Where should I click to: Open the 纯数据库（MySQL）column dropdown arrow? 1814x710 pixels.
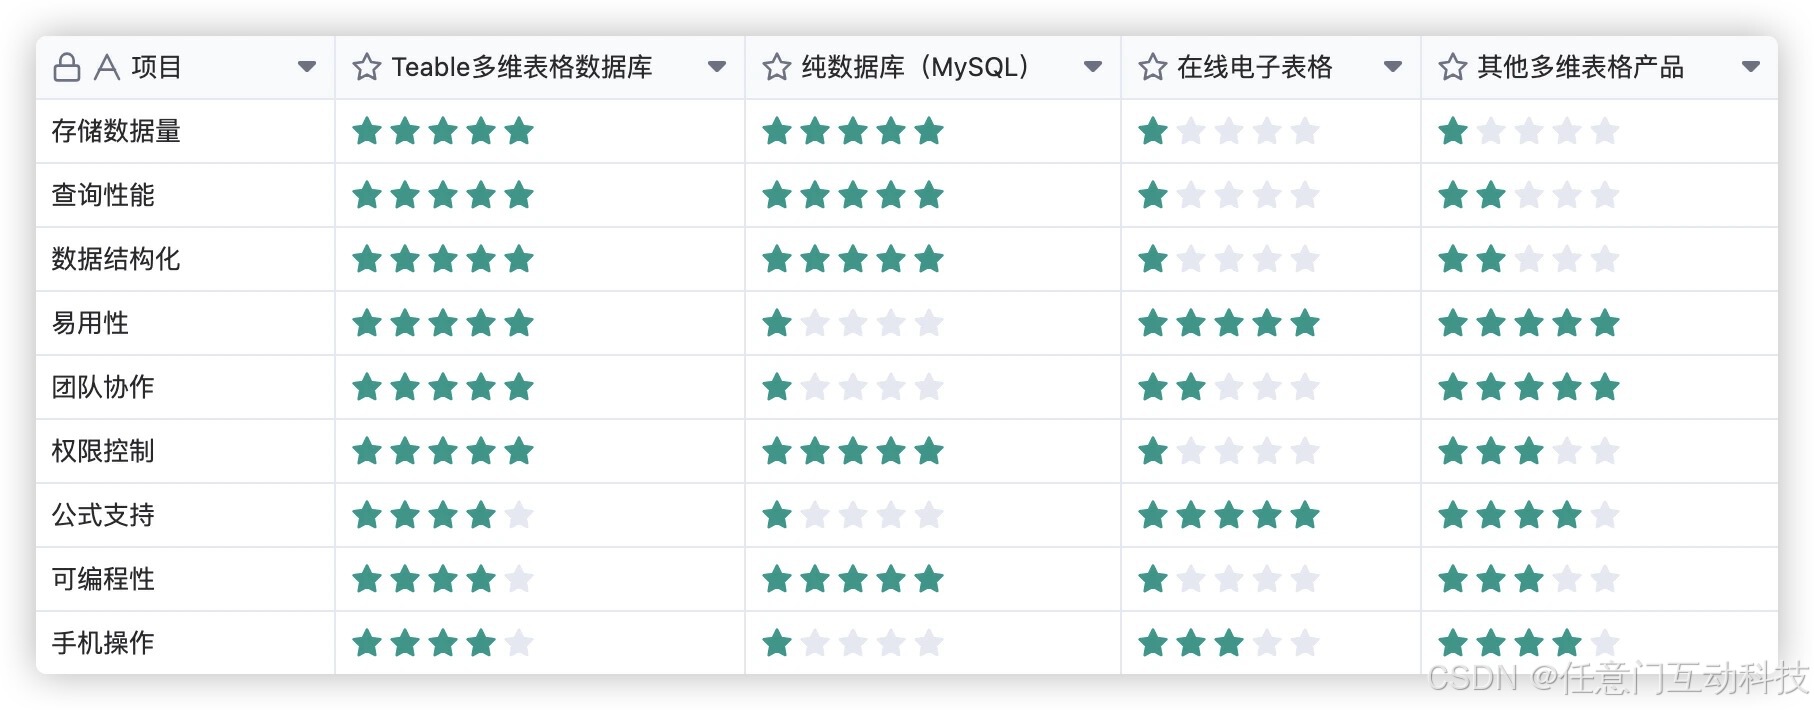tap(1093, 67)
